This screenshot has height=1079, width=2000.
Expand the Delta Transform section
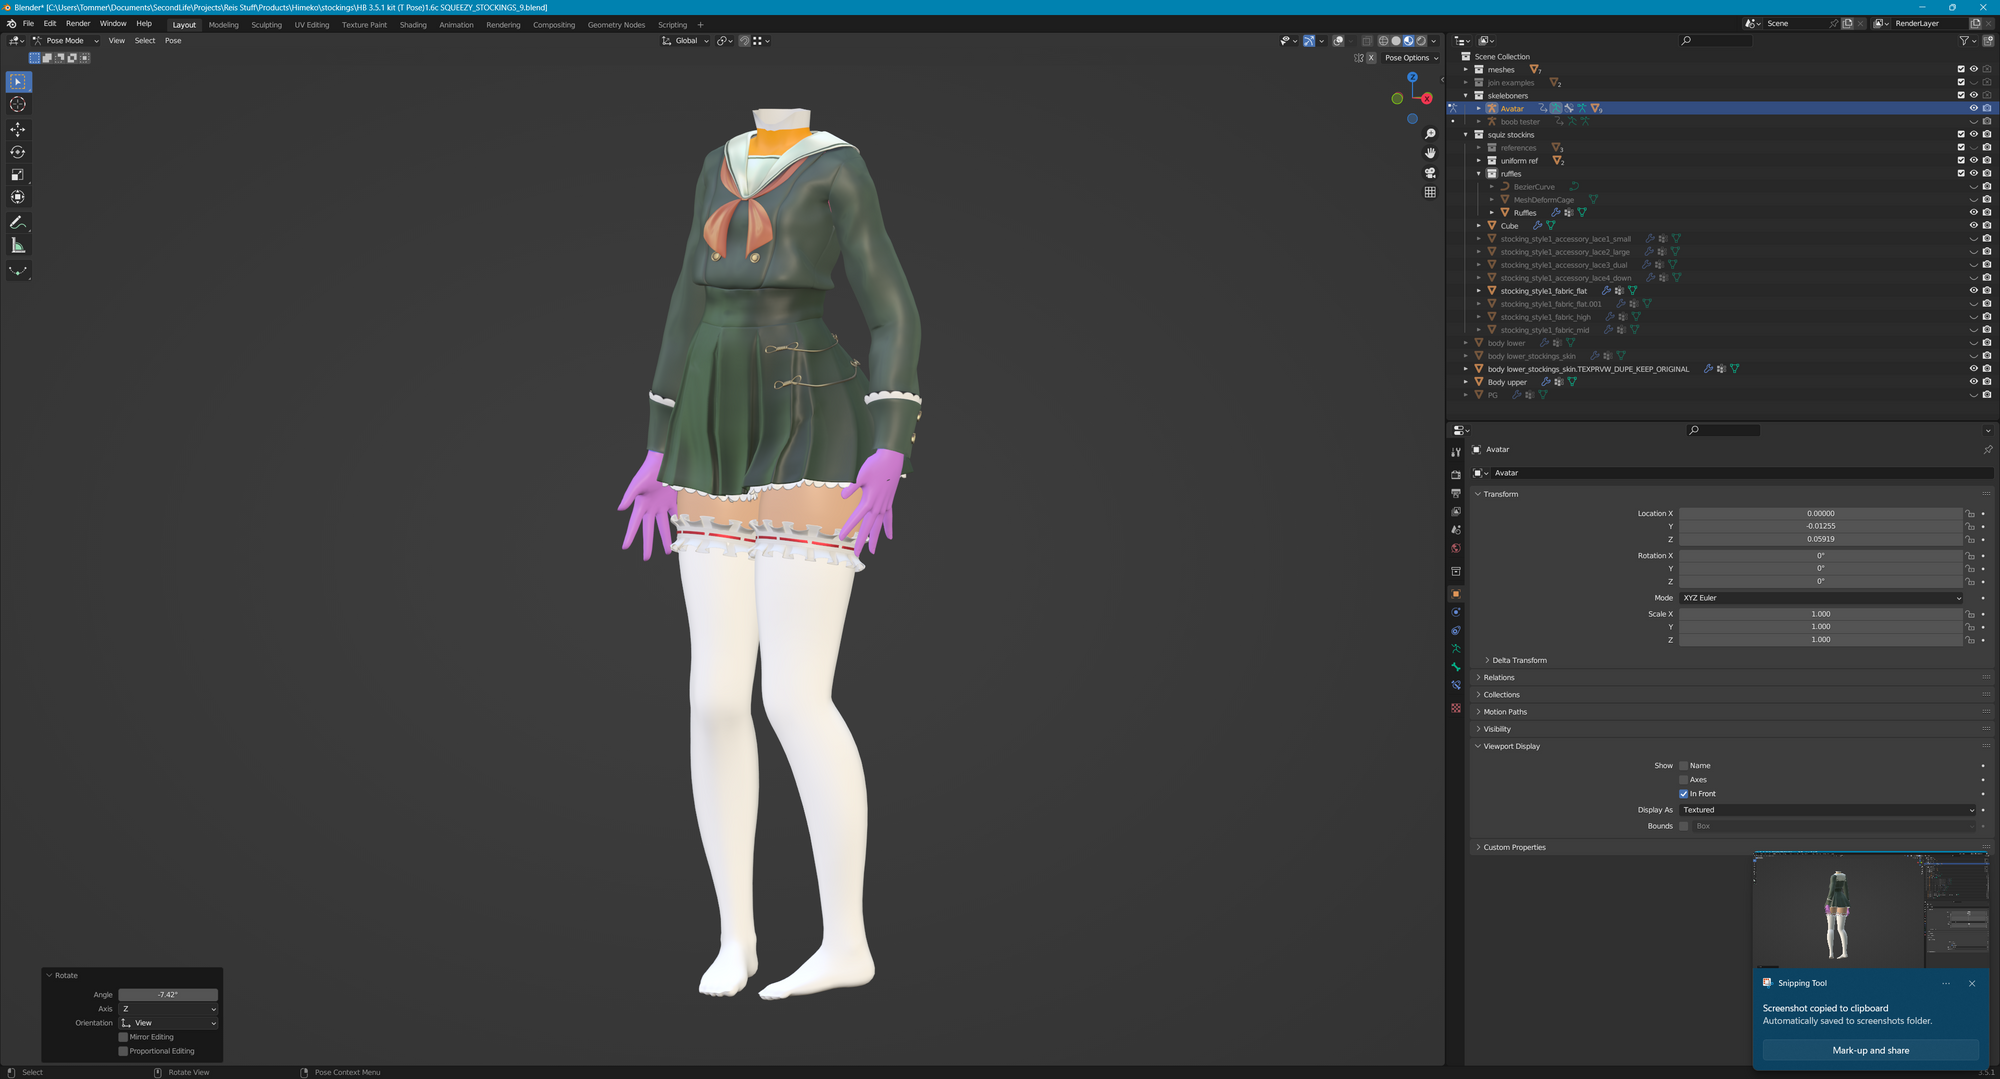1518,660
